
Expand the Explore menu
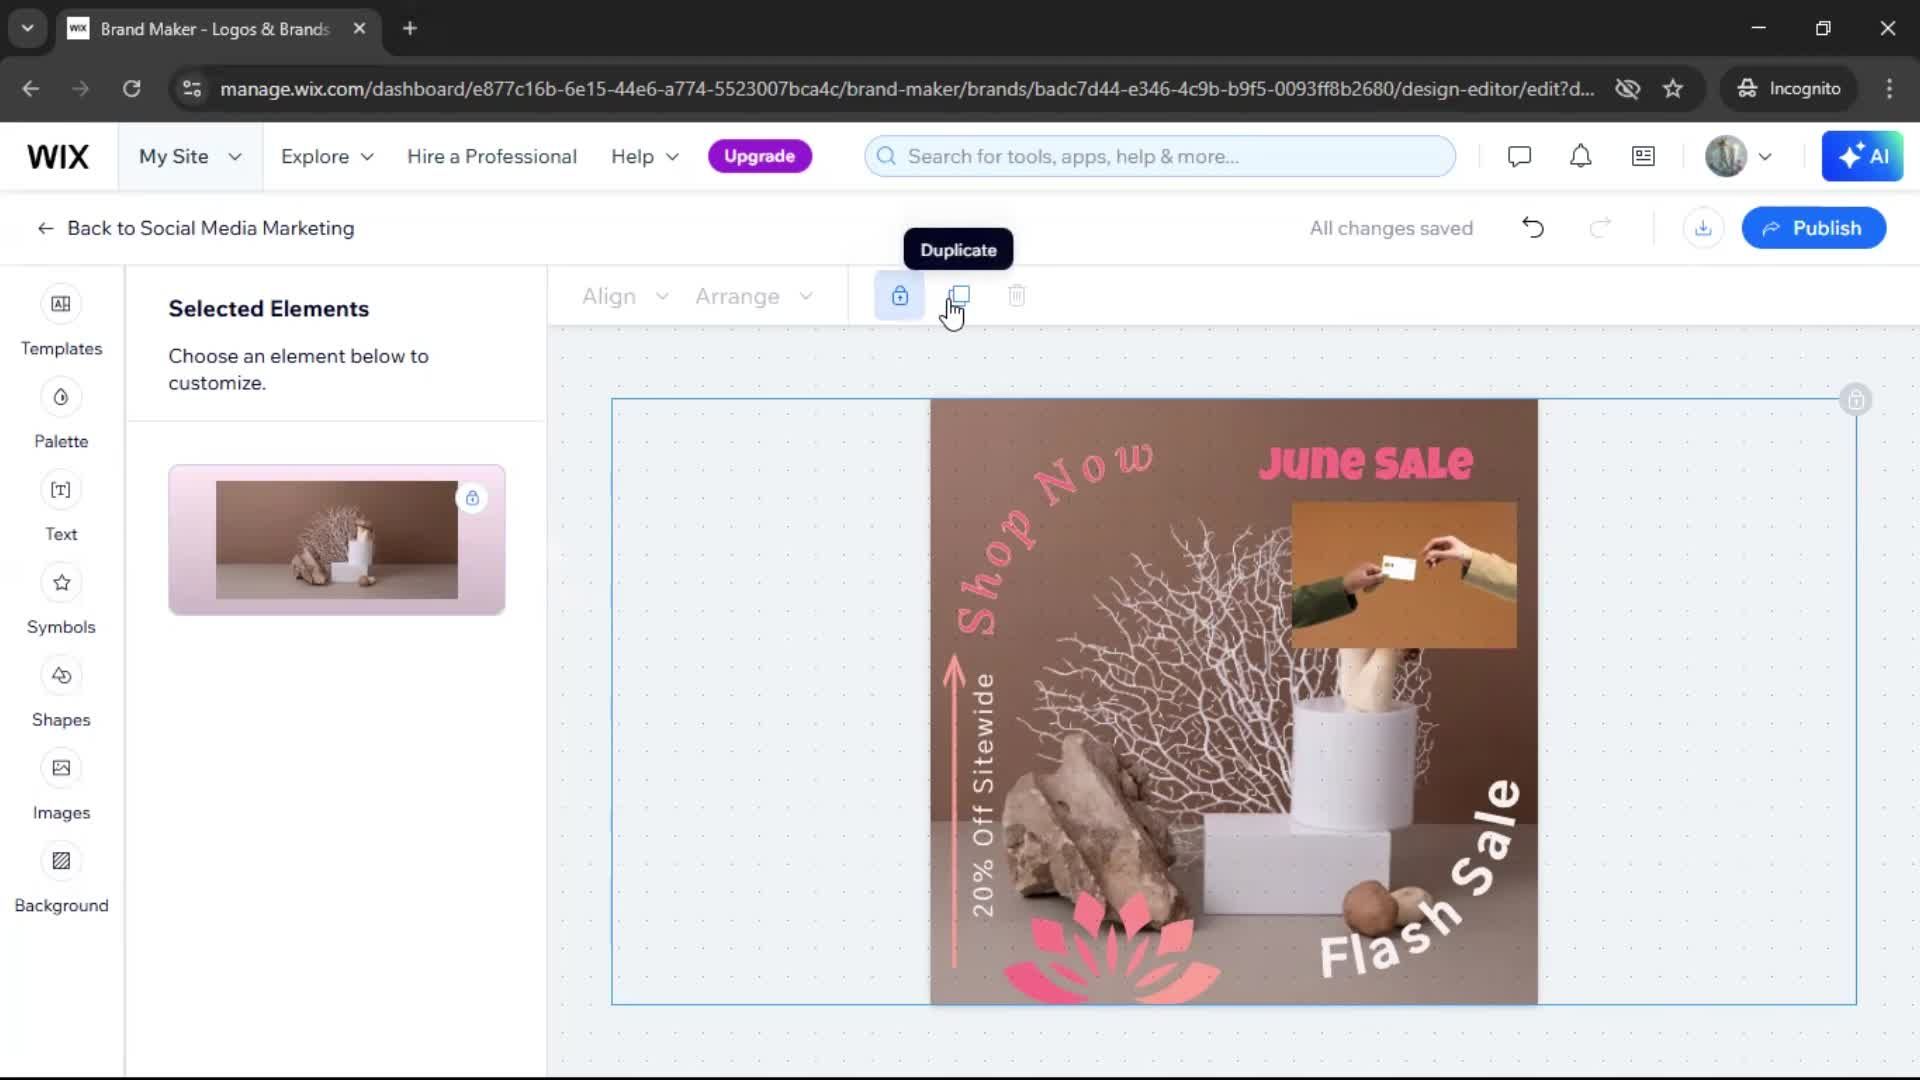[x=327, y=156]
